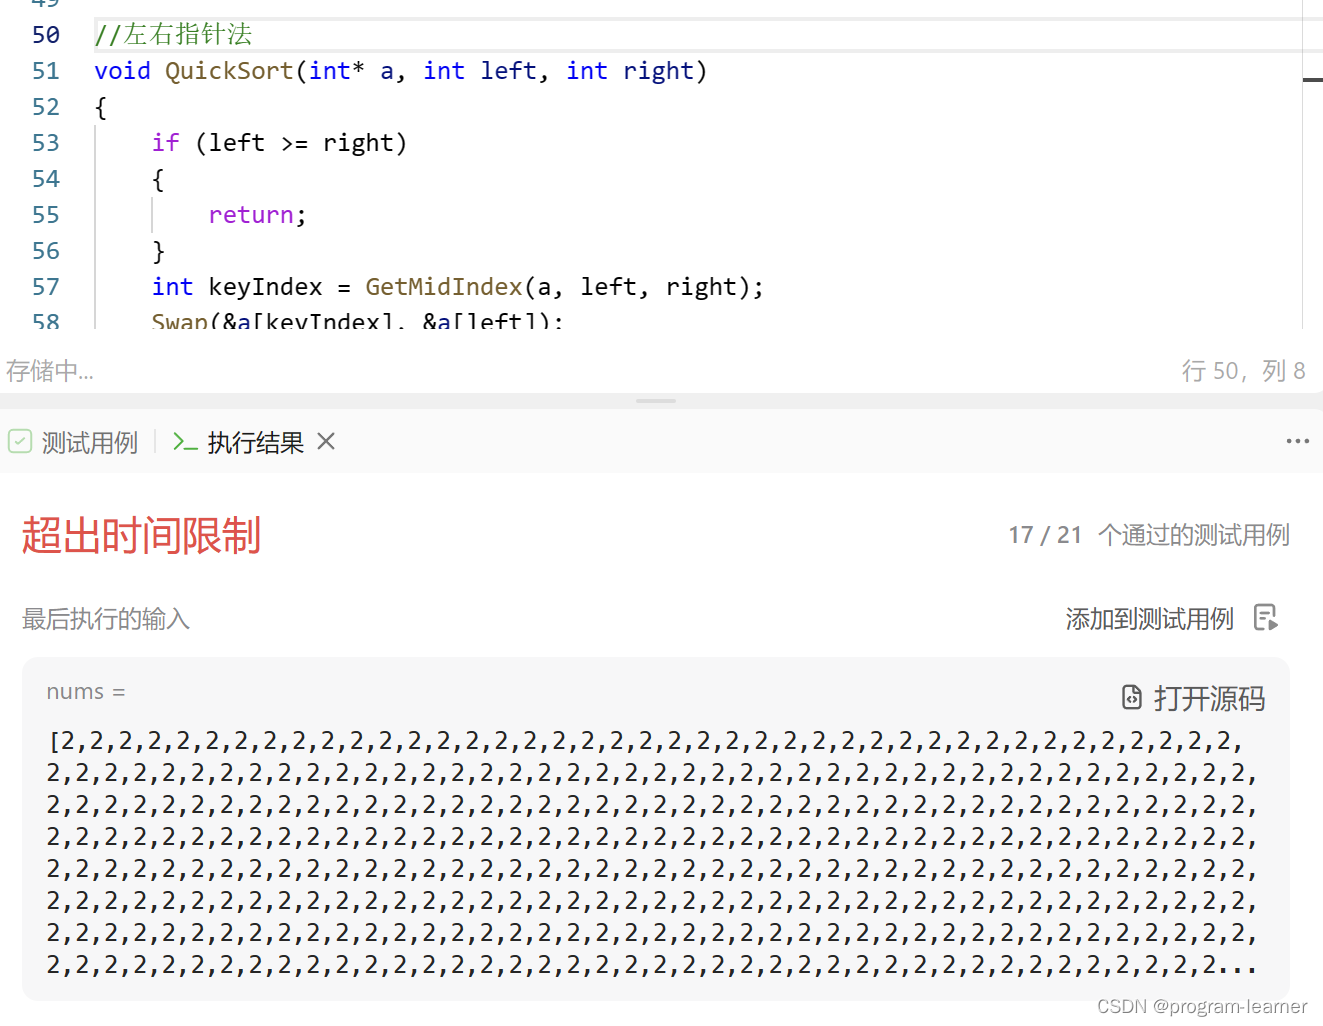The image size is (1323, 1026).
Task: Click the 超出时间限制 result heading
Action: (x=141, y=535)
